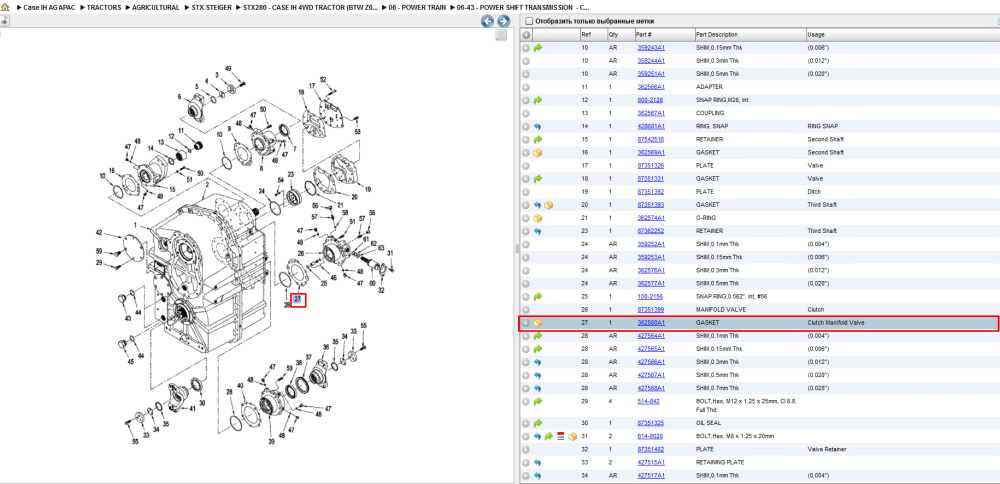This screenshot has height=484, width=1000.
Task: Navigate to previous illustration with back arrow
Action: point(487,21)
